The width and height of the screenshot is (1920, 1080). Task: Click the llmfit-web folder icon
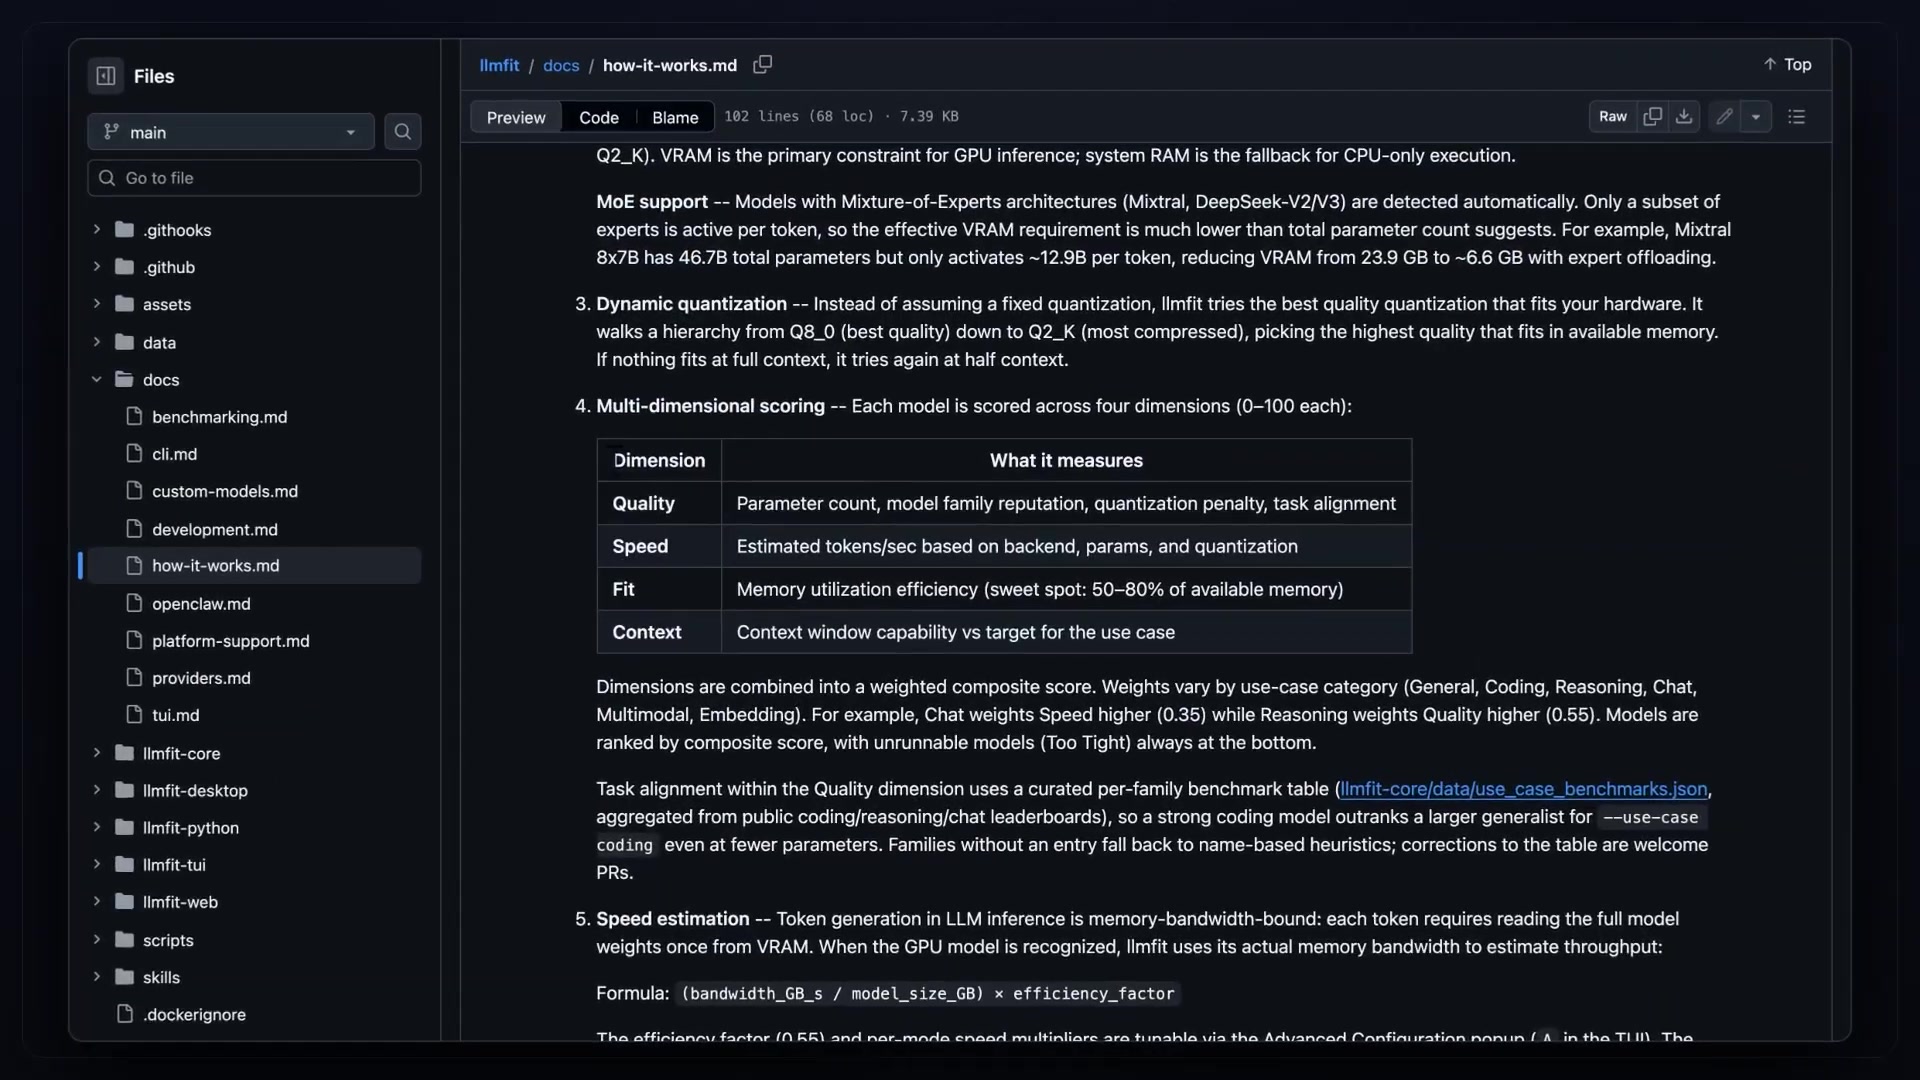[x=124, y=902]
